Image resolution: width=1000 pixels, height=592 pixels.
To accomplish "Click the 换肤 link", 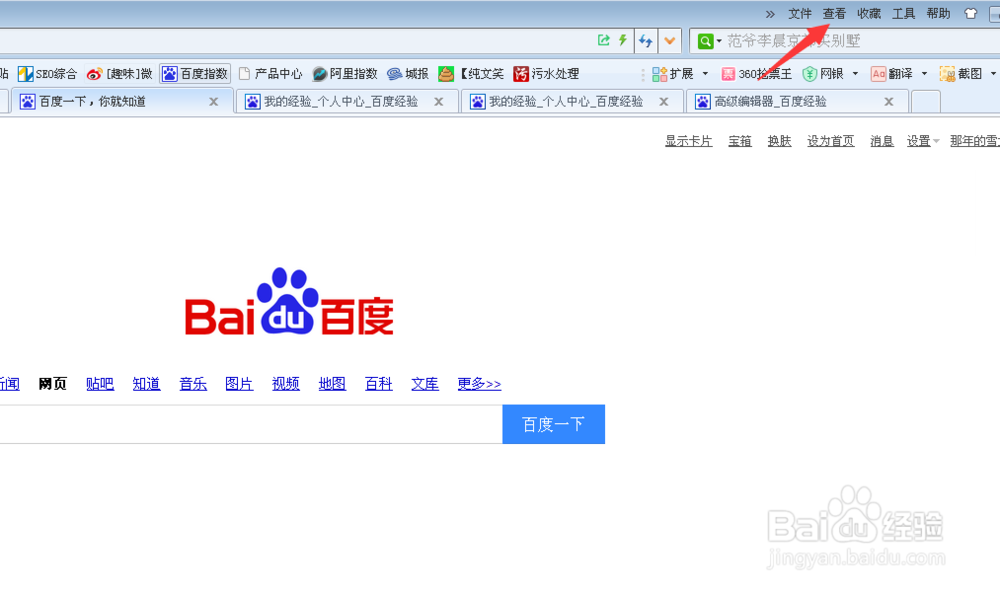I will (x=779, y=141).
